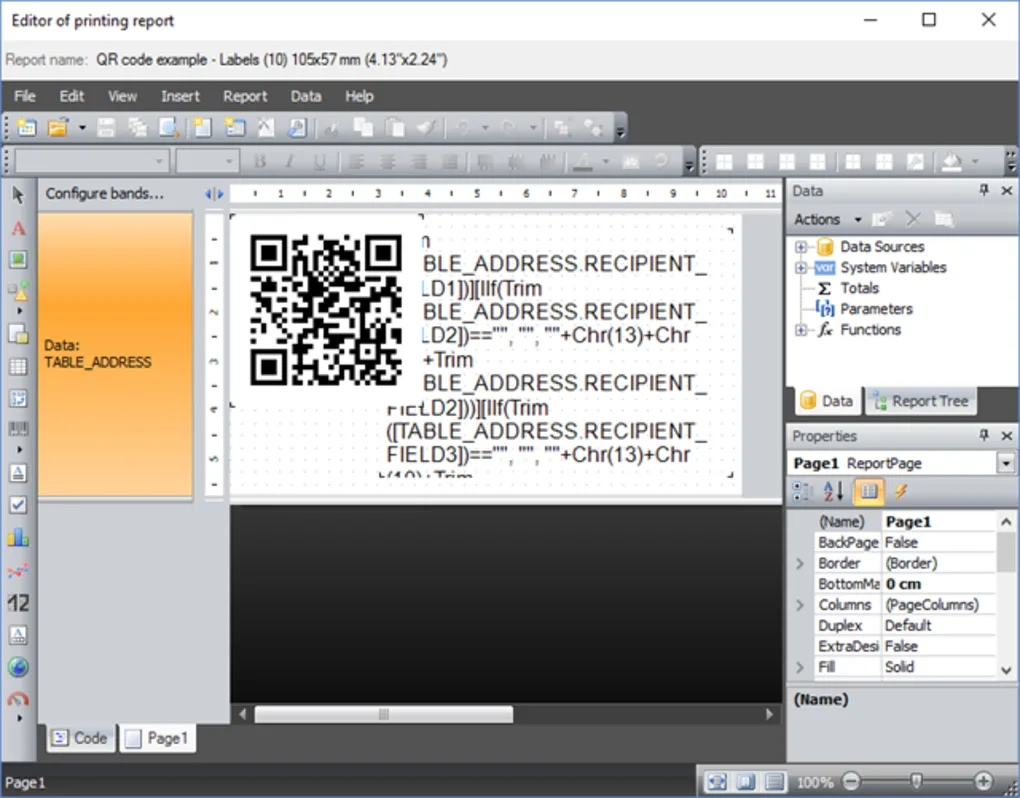Switch to the Report Tree tab

click(x=919, y=401)
